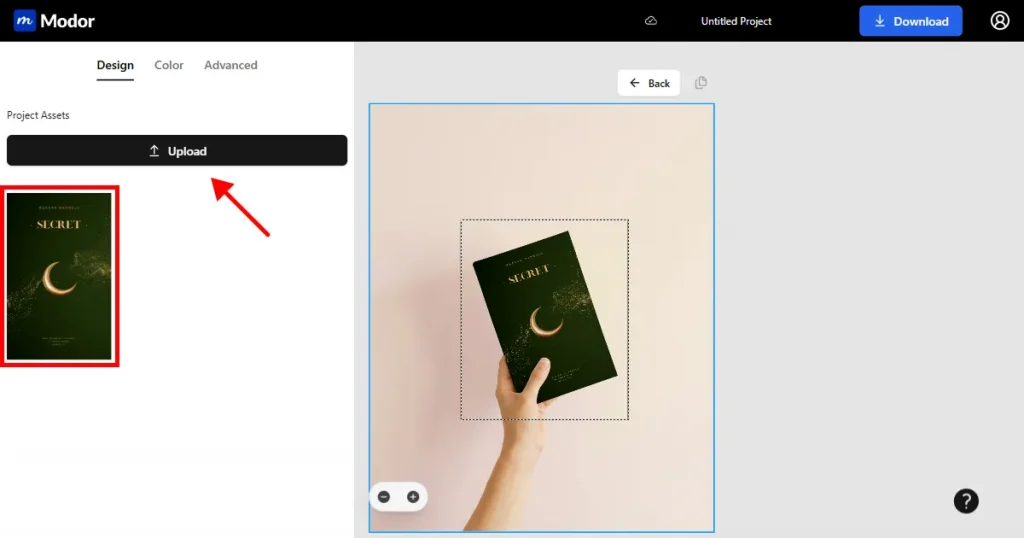
Task: Open the help question mark button
Action: [x=966, y=501]
